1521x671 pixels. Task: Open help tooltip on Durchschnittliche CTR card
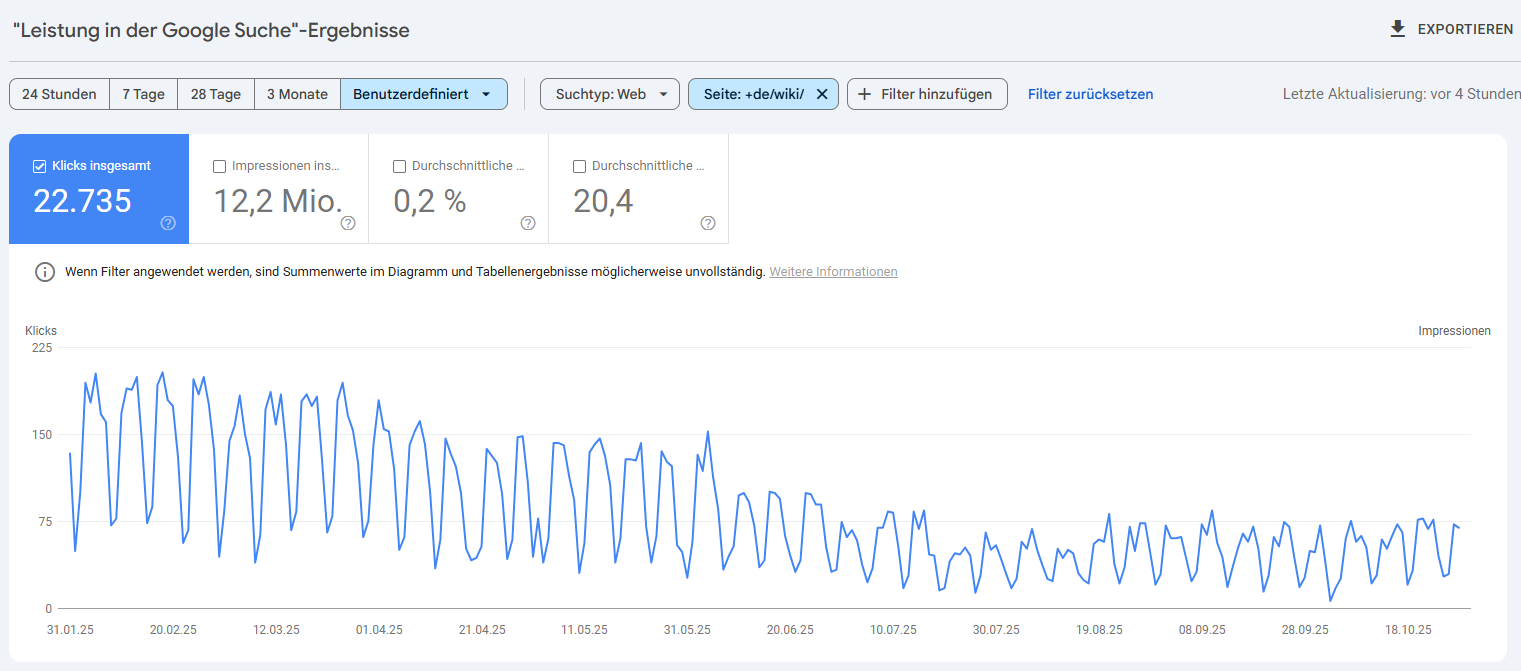528,224
